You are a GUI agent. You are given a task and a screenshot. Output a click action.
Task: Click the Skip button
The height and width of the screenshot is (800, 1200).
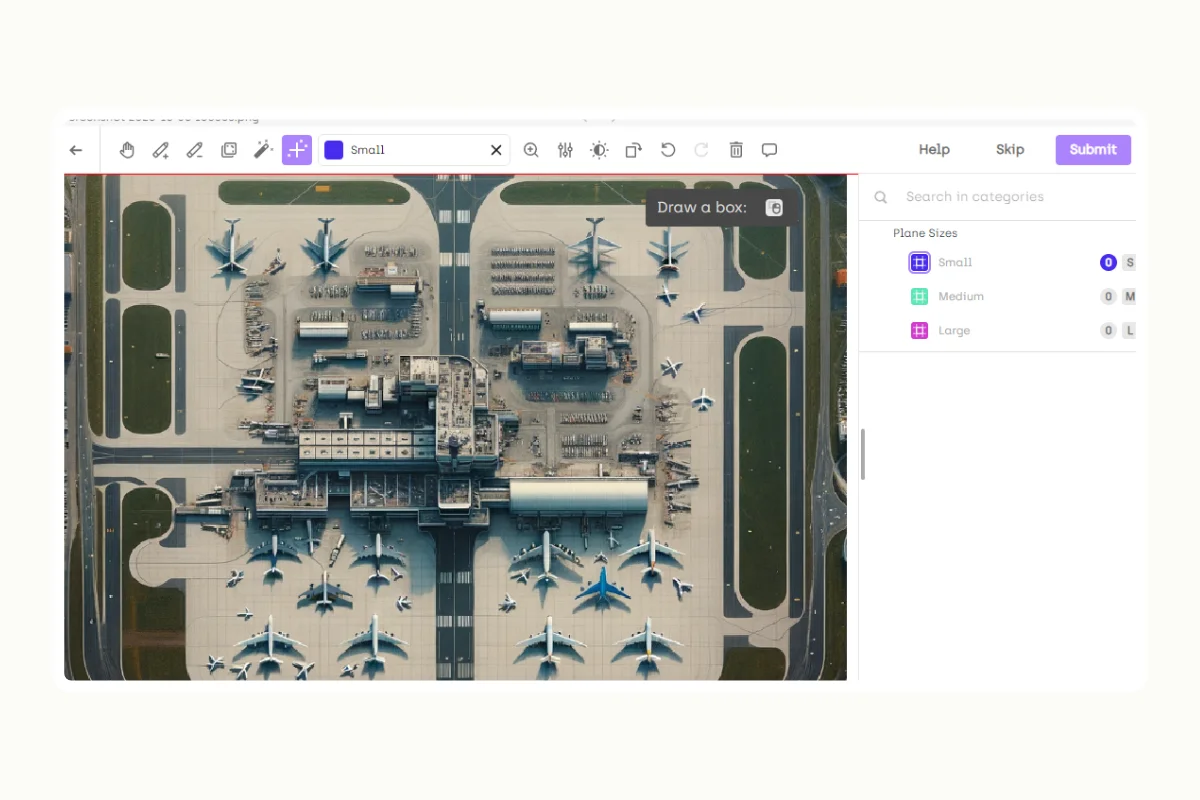point(1010,150)
